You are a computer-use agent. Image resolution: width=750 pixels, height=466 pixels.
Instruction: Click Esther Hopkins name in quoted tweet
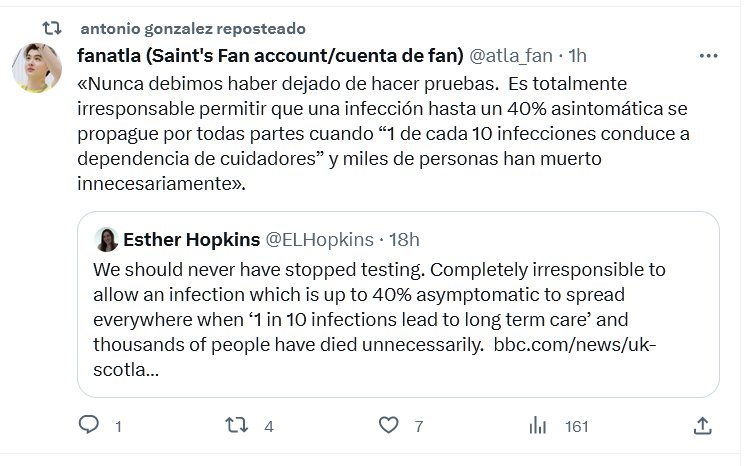(x=190, y=239)
